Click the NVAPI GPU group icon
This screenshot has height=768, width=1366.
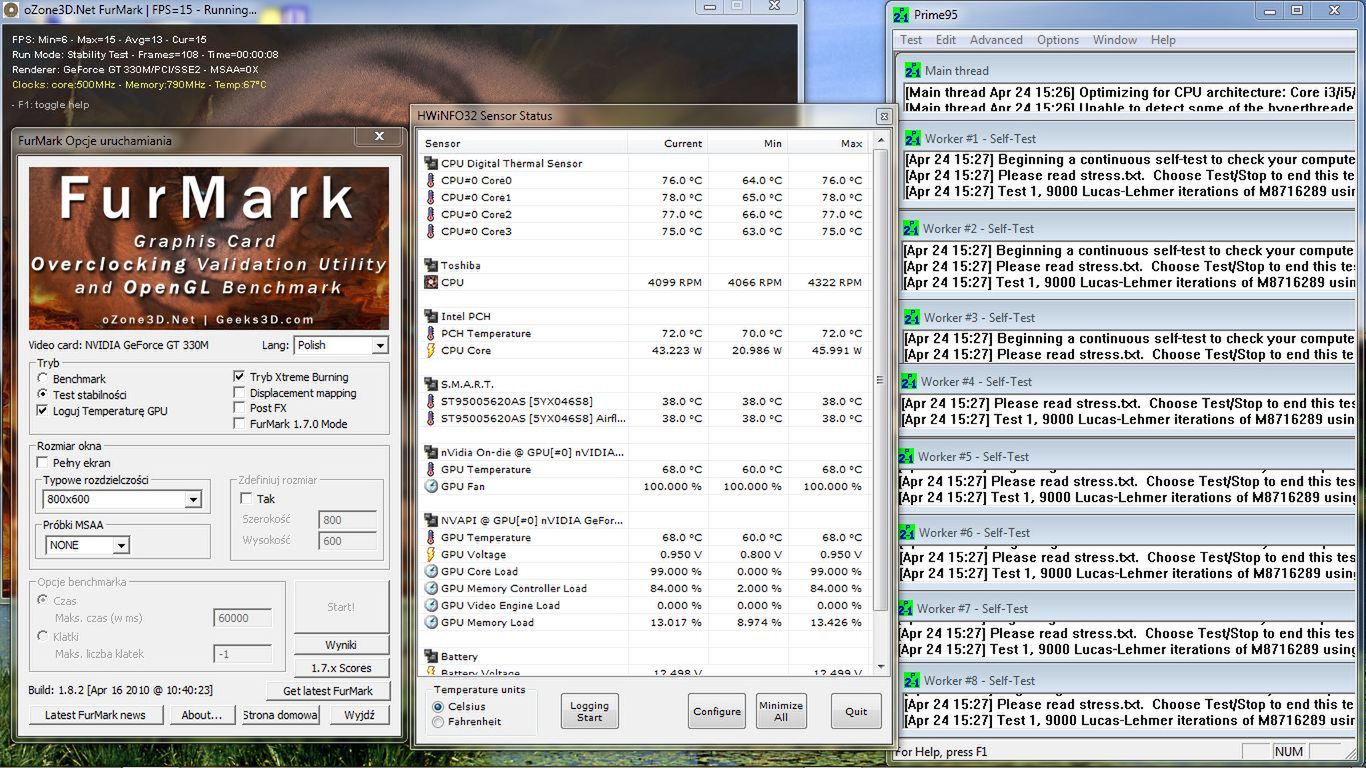[431, 520]
